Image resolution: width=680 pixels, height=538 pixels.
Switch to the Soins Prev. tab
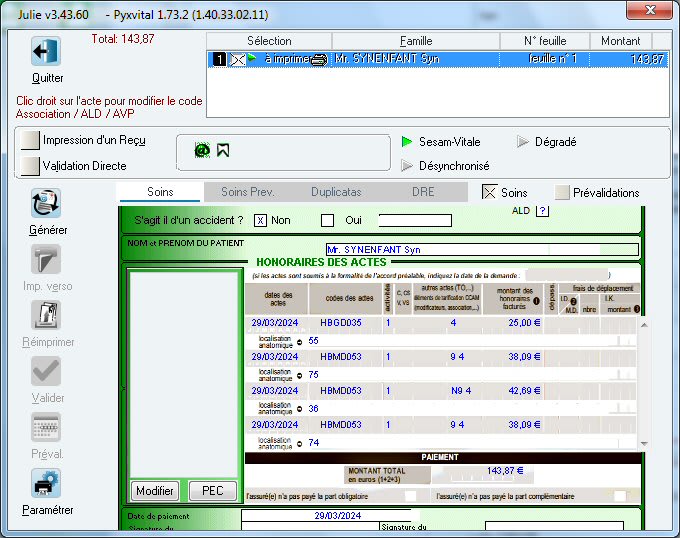[x=248, y=192]
